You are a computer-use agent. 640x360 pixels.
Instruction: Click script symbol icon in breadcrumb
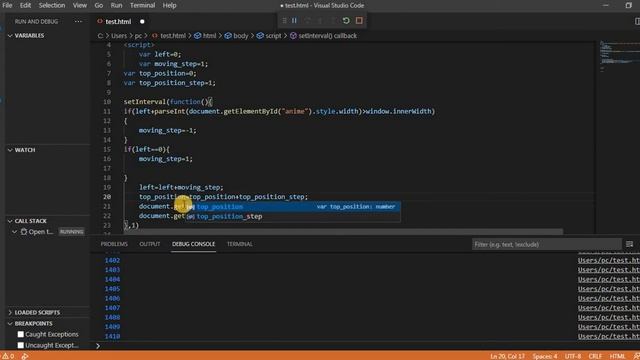(260, 36)
